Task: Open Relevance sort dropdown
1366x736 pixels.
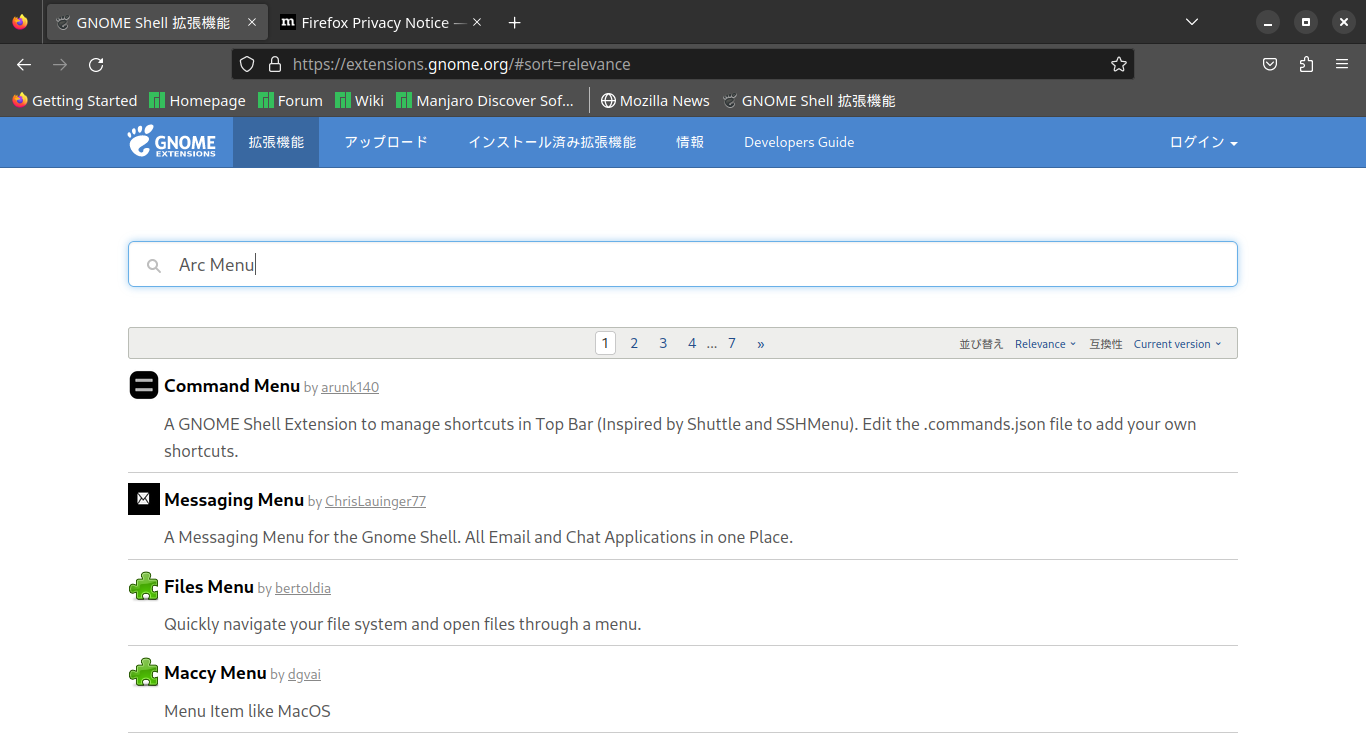Action: (x=1045, y=344)
